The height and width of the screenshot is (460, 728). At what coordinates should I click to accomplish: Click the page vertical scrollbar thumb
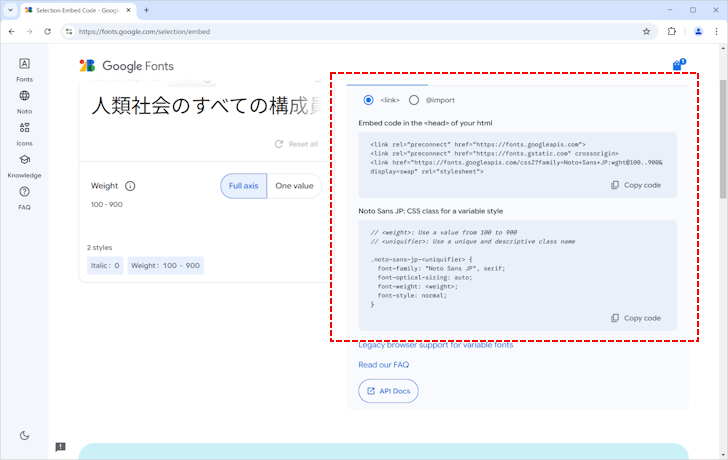click(723, 139)
